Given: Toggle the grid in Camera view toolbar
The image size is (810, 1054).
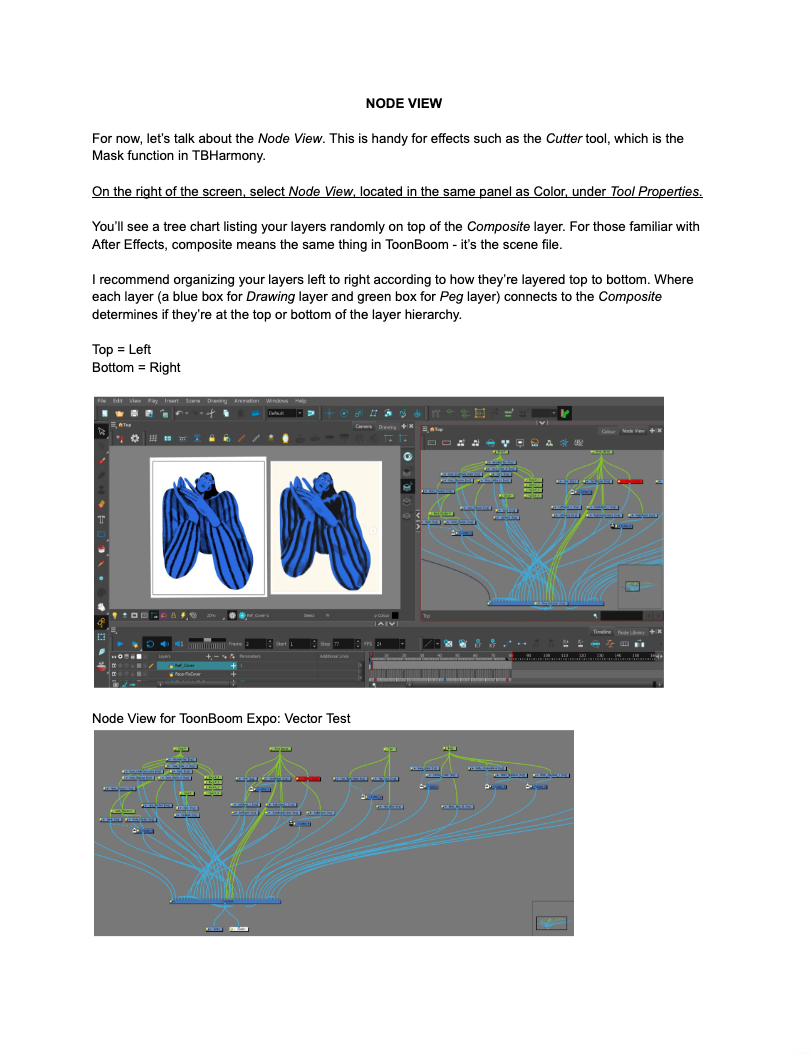Looking at the screenshot, I should [x=153, y=439].
